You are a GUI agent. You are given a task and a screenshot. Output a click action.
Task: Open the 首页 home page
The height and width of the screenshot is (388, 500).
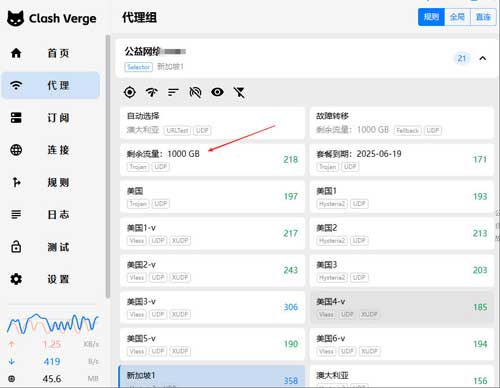pyautogui.click(x=51, y=53)
